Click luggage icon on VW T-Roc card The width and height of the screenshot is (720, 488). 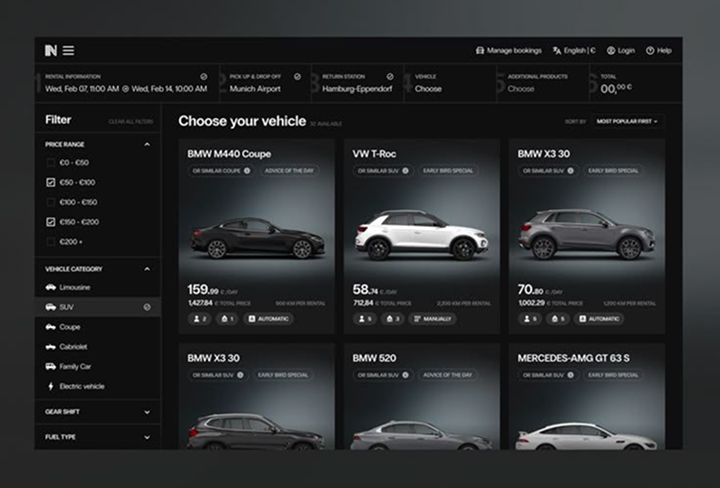click(389, 319)
